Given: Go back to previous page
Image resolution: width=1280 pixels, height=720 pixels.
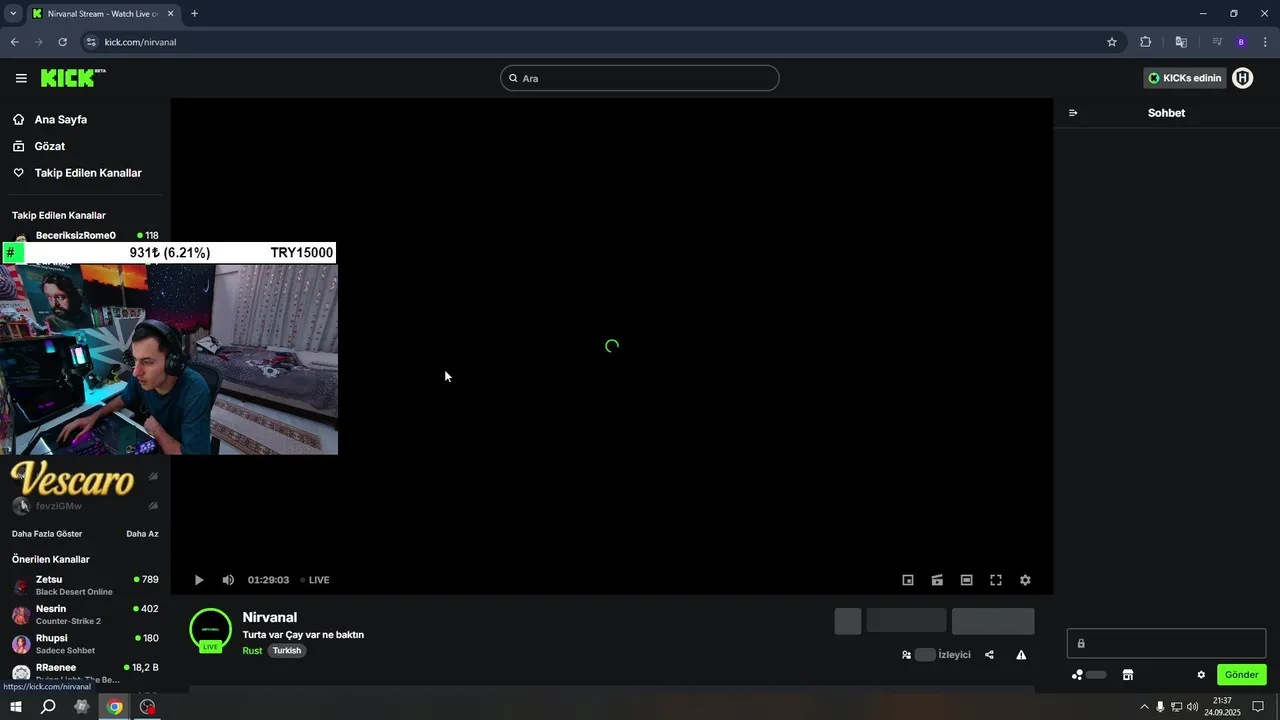Looking at the screenshot, I should (x=14, y=42).
